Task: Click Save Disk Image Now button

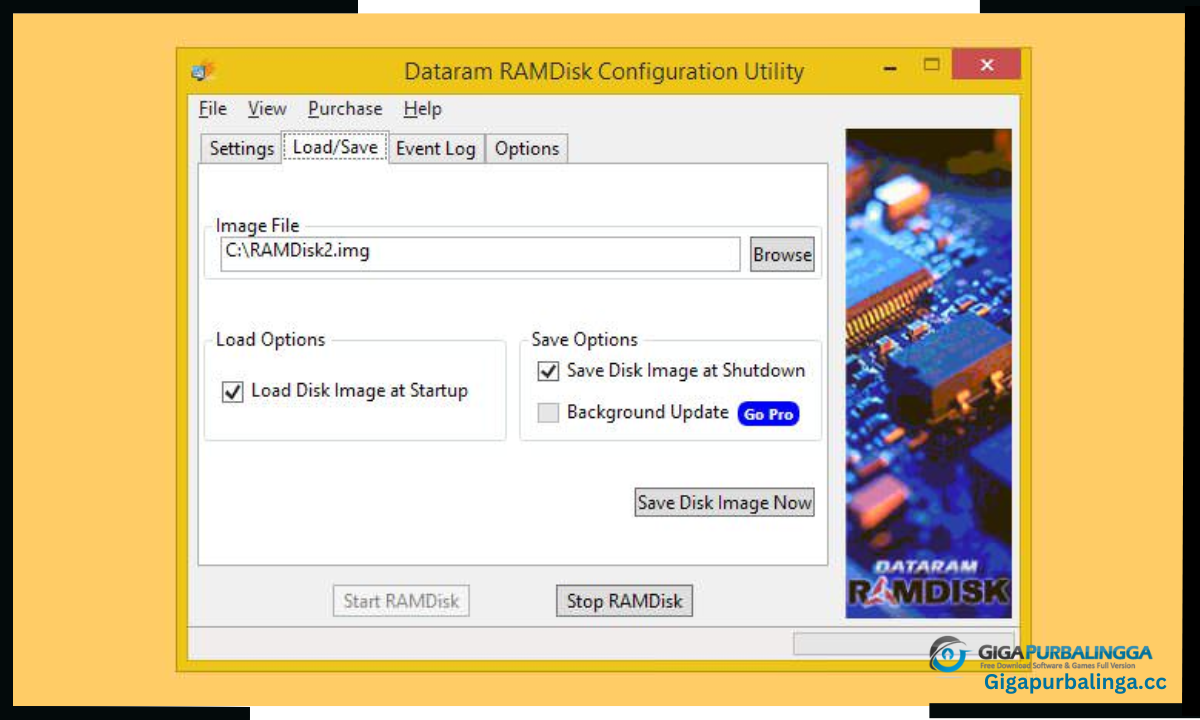Action: [725, 502]
